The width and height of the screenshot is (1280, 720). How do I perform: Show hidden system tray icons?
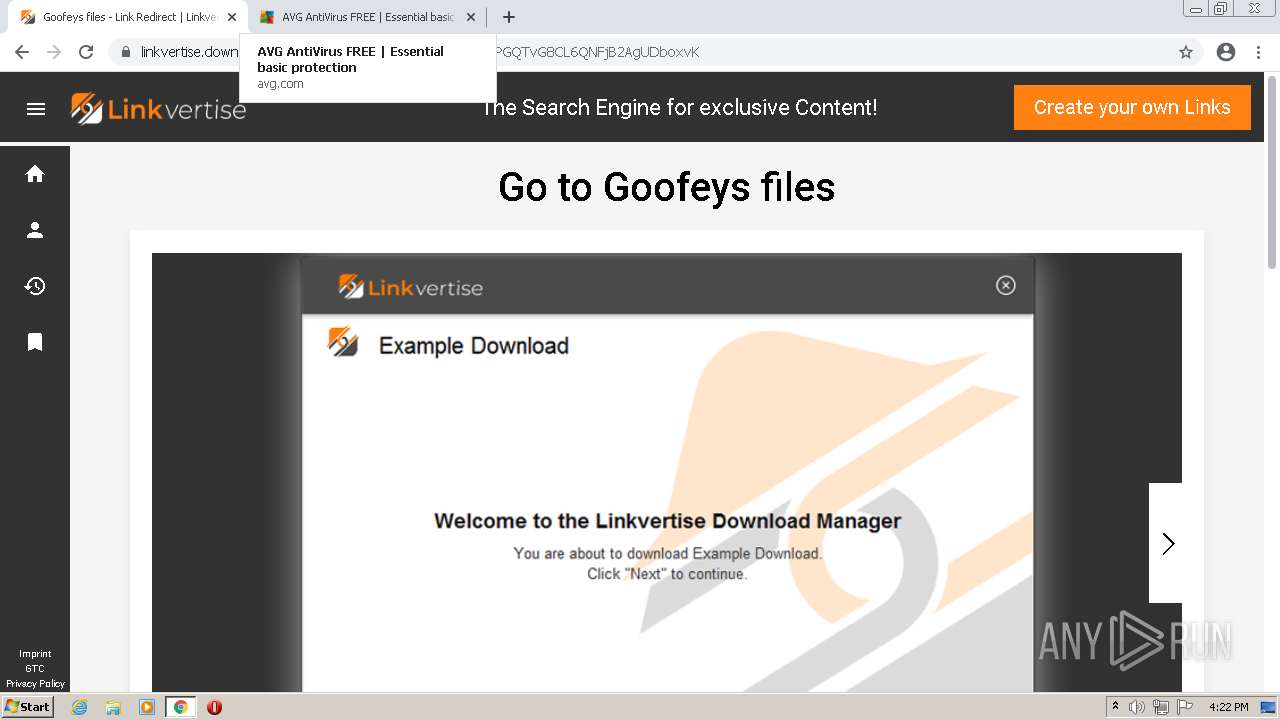pos(1115,707)
